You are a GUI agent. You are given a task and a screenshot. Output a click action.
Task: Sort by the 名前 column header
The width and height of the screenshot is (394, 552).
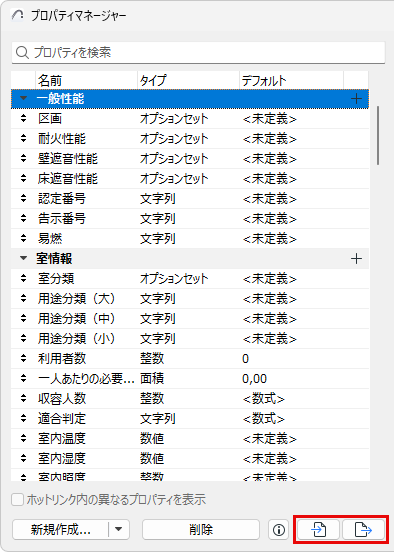pos(86,80)
